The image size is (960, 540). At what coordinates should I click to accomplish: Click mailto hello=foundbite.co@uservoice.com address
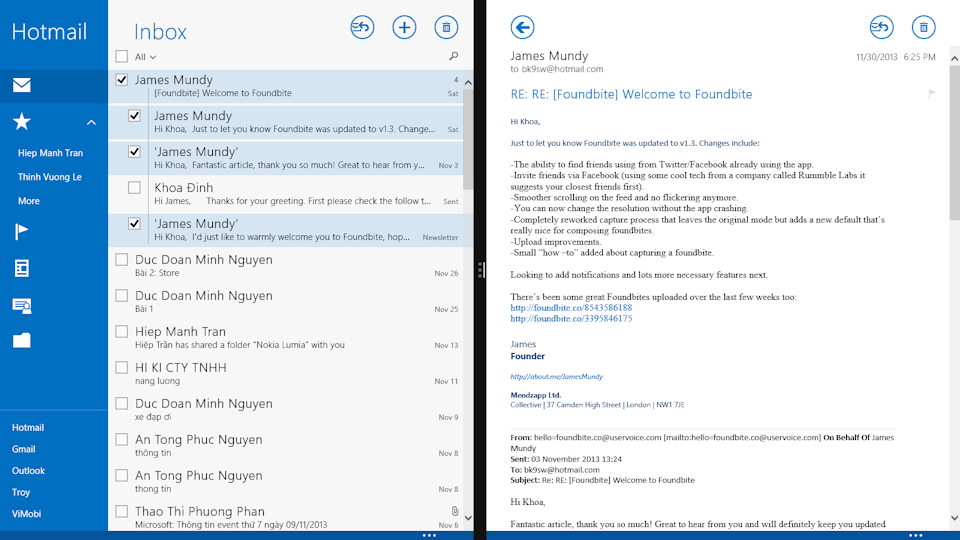pyautogui.click(x=742, y=437)
